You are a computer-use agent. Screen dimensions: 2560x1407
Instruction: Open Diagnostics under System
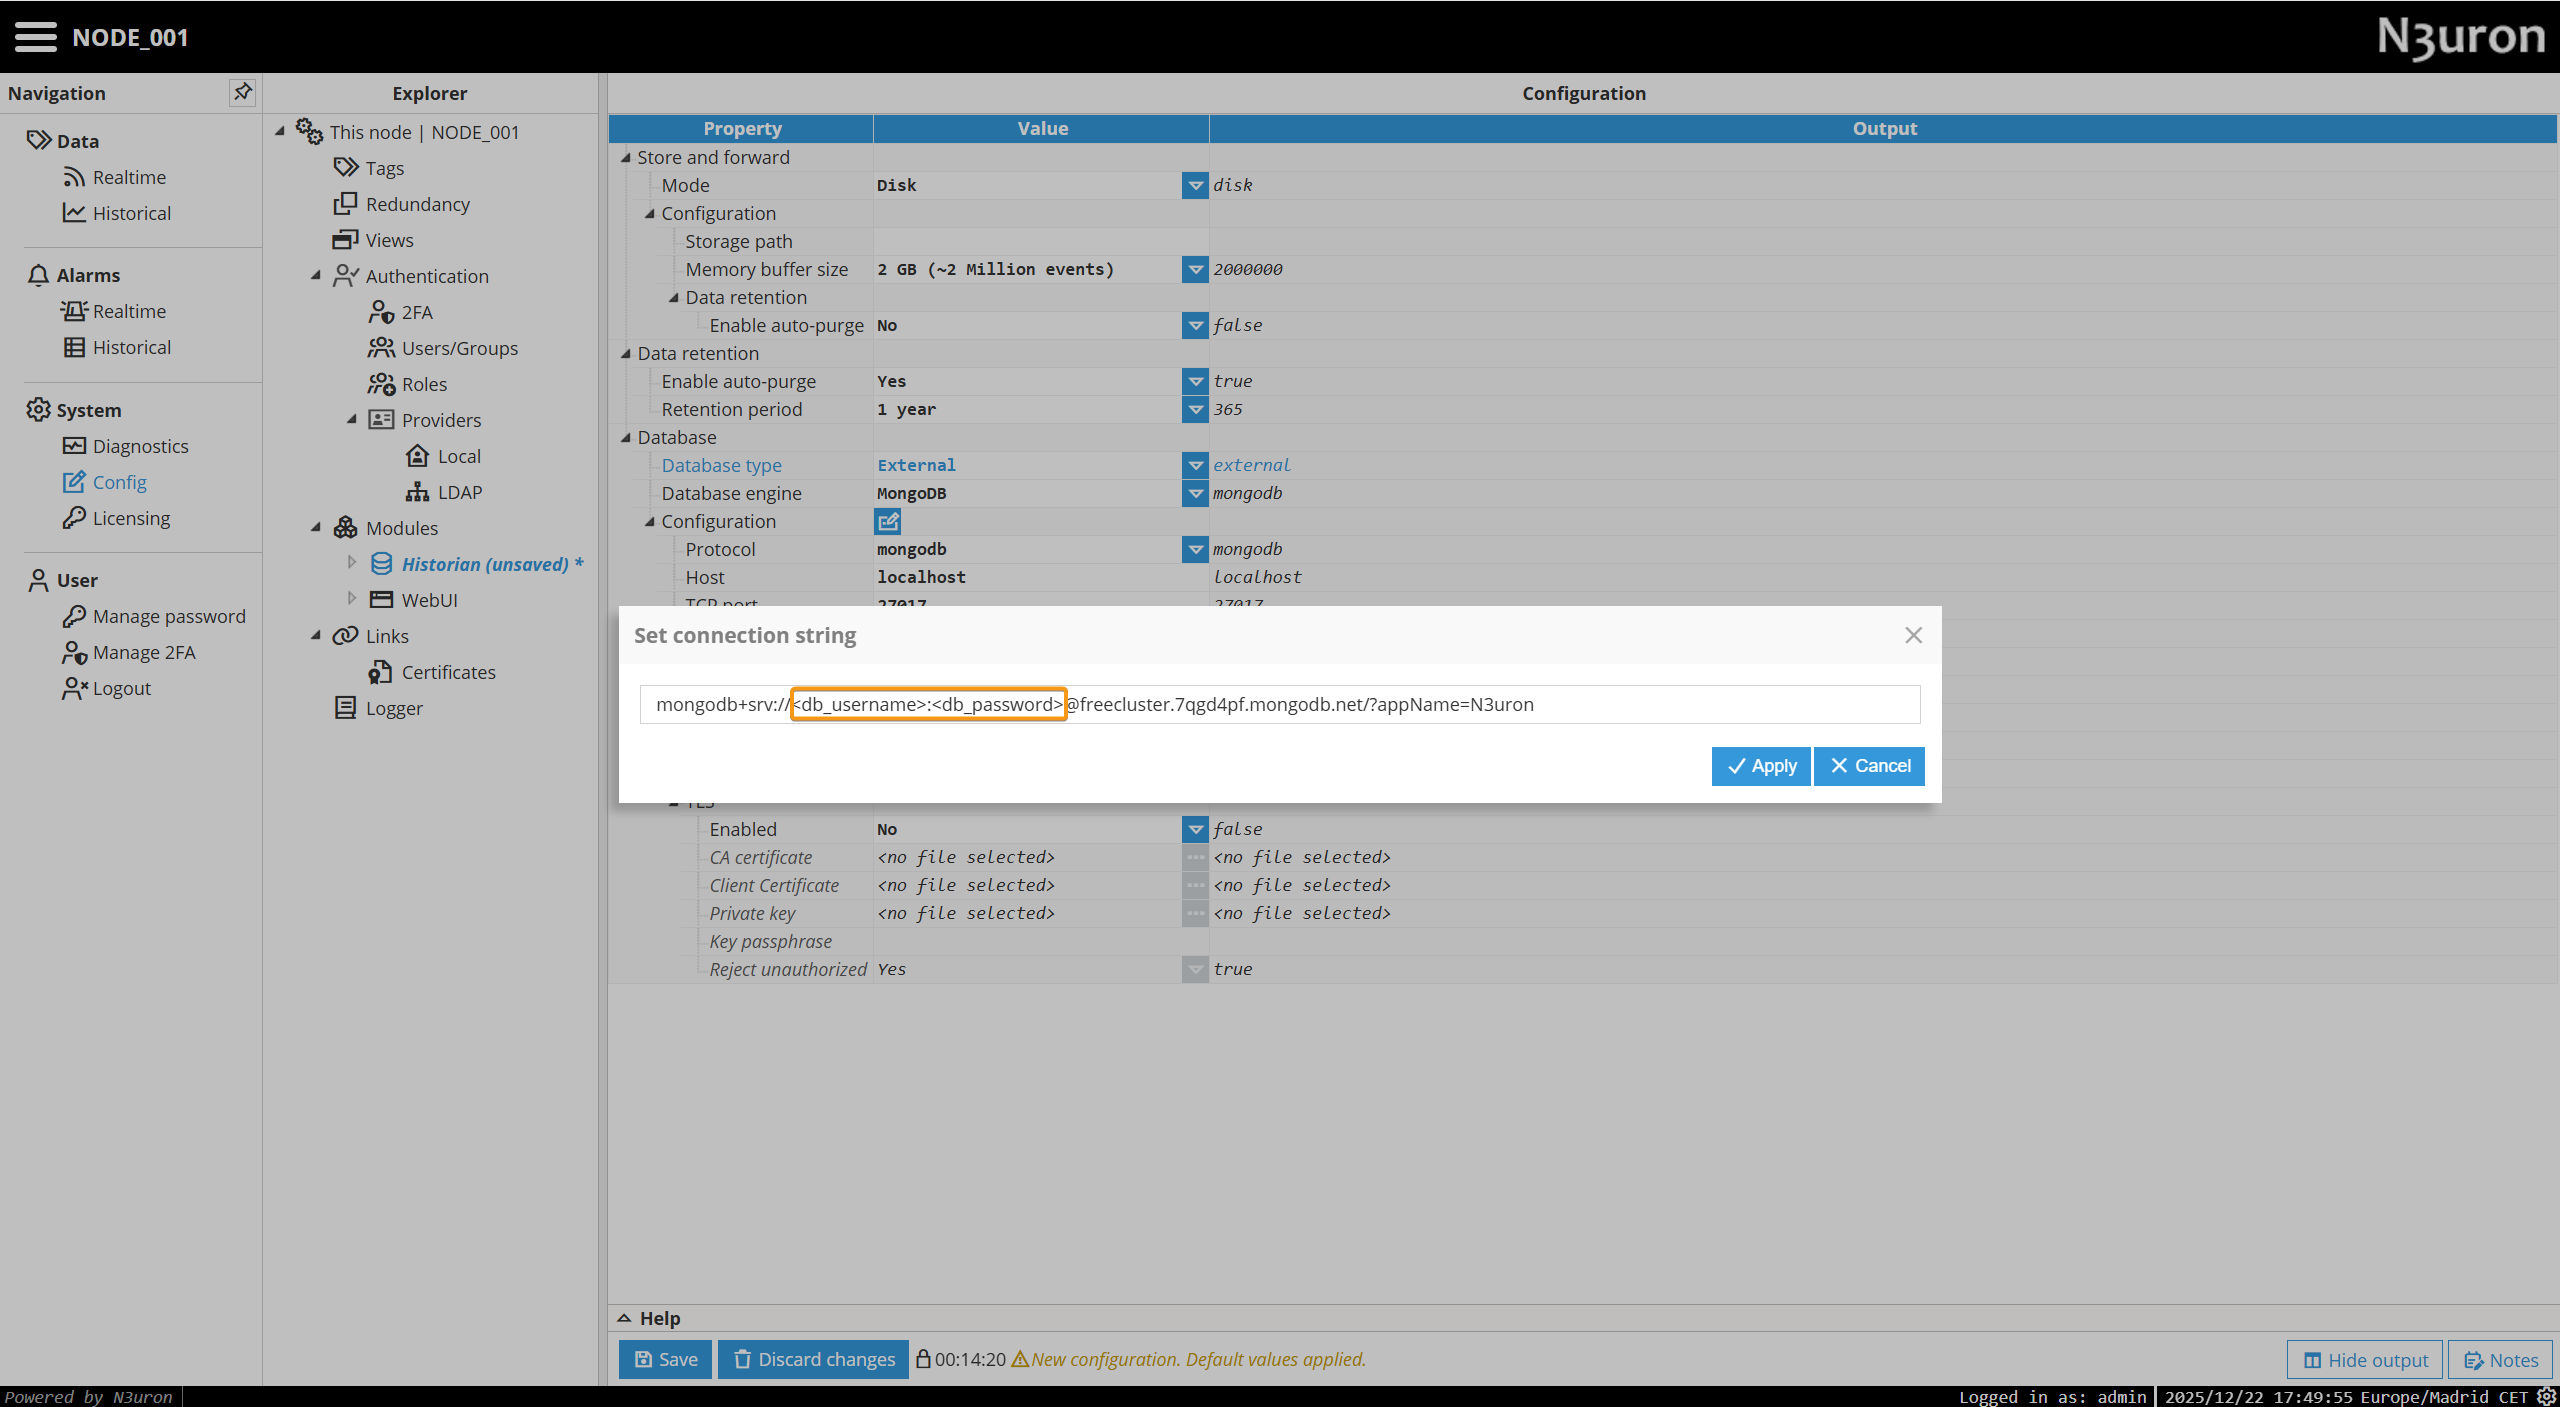(x=140, y=446)
